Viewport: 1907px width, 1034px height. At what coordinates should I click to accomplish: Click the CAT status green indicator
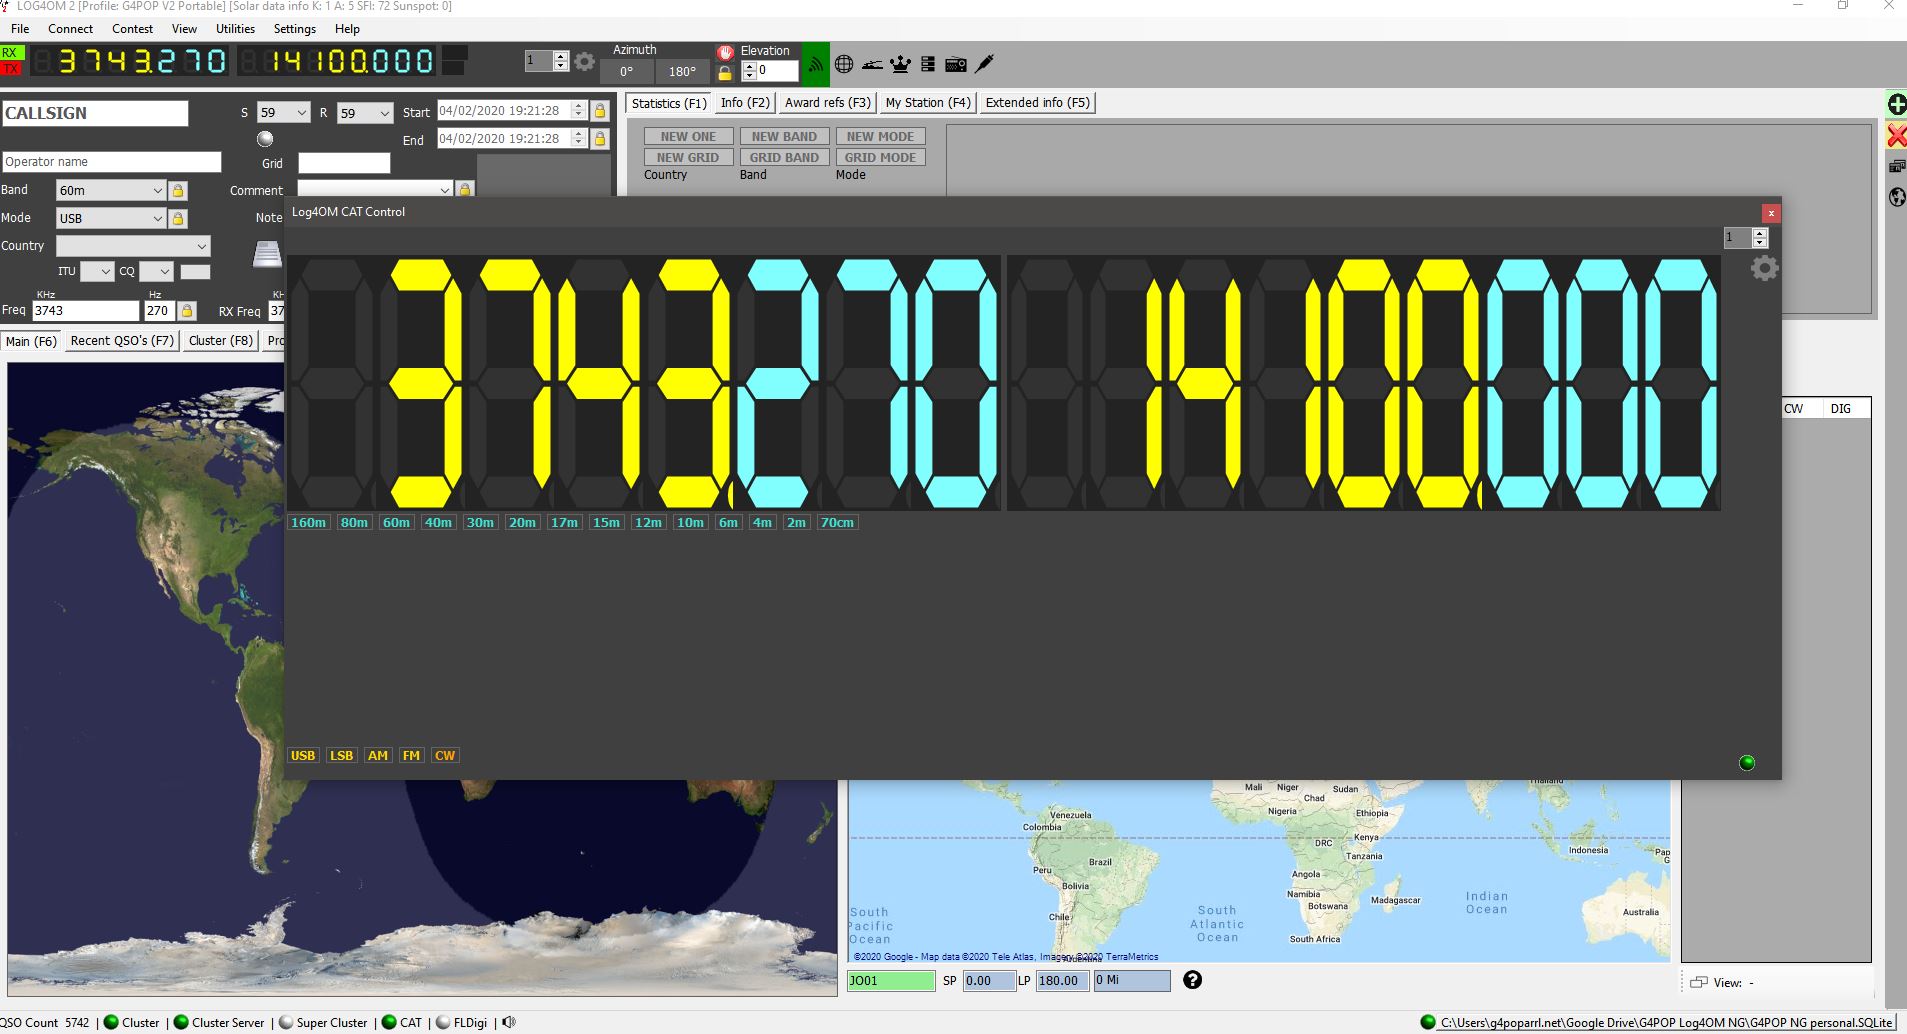(x=389, y=1022)
